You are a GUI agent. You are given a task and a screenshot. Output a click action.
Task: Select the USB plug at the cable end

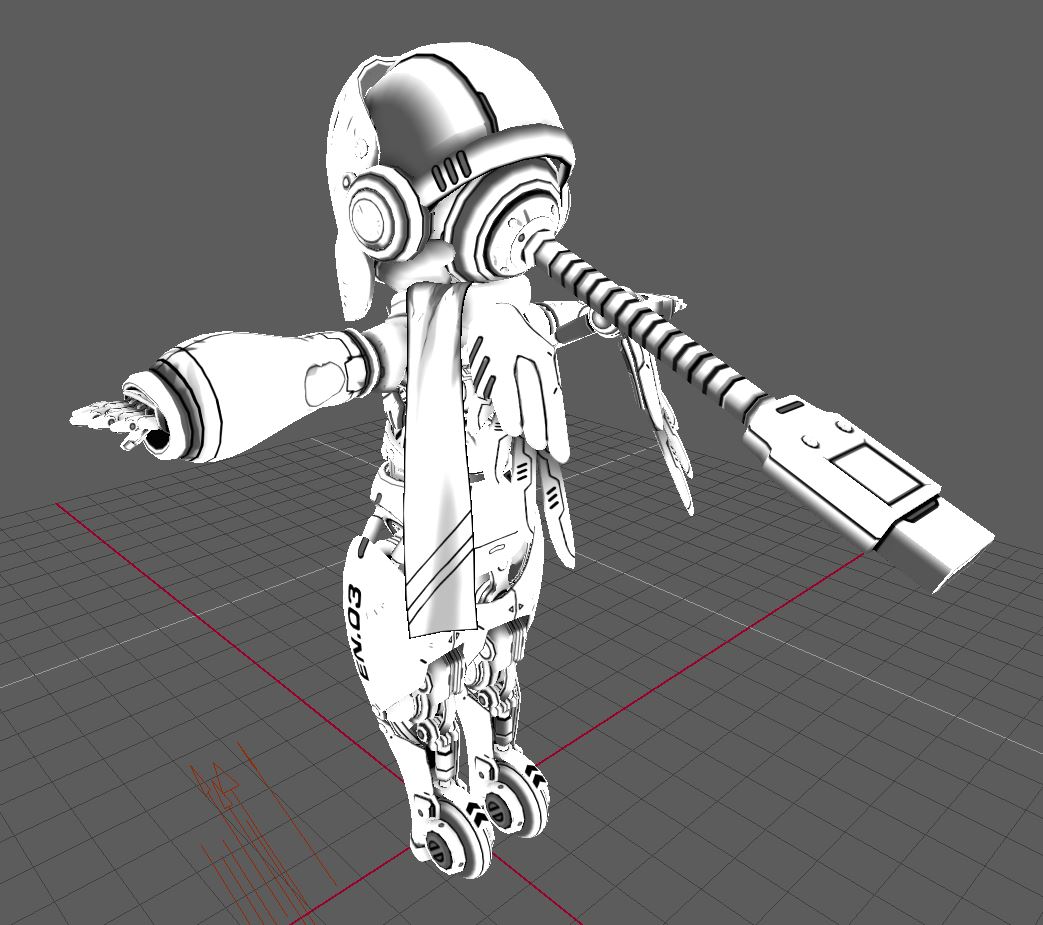pos(867,487)
